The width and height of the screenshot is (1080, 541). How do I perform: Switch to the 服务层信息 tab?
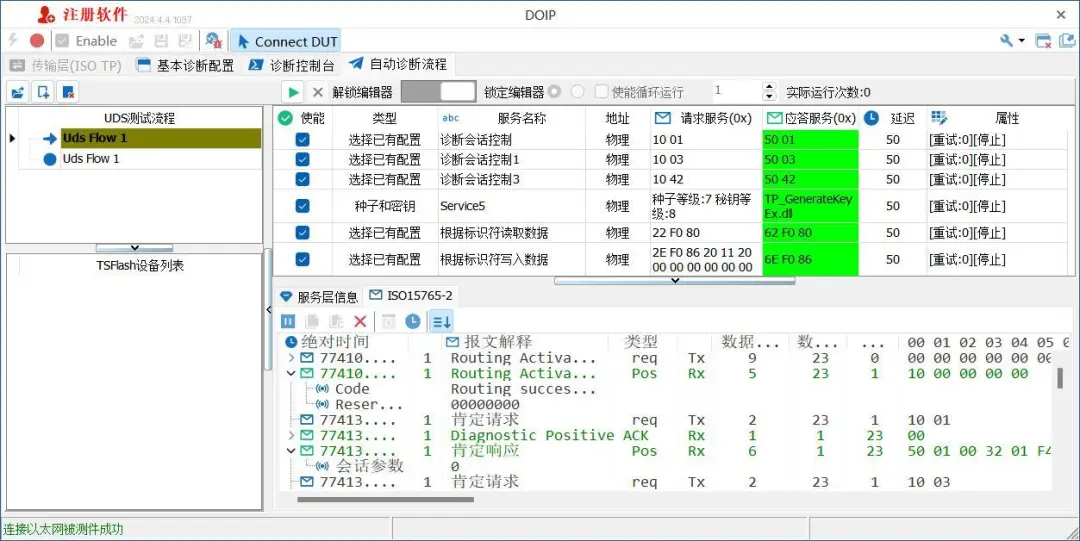tap(319, 297)
